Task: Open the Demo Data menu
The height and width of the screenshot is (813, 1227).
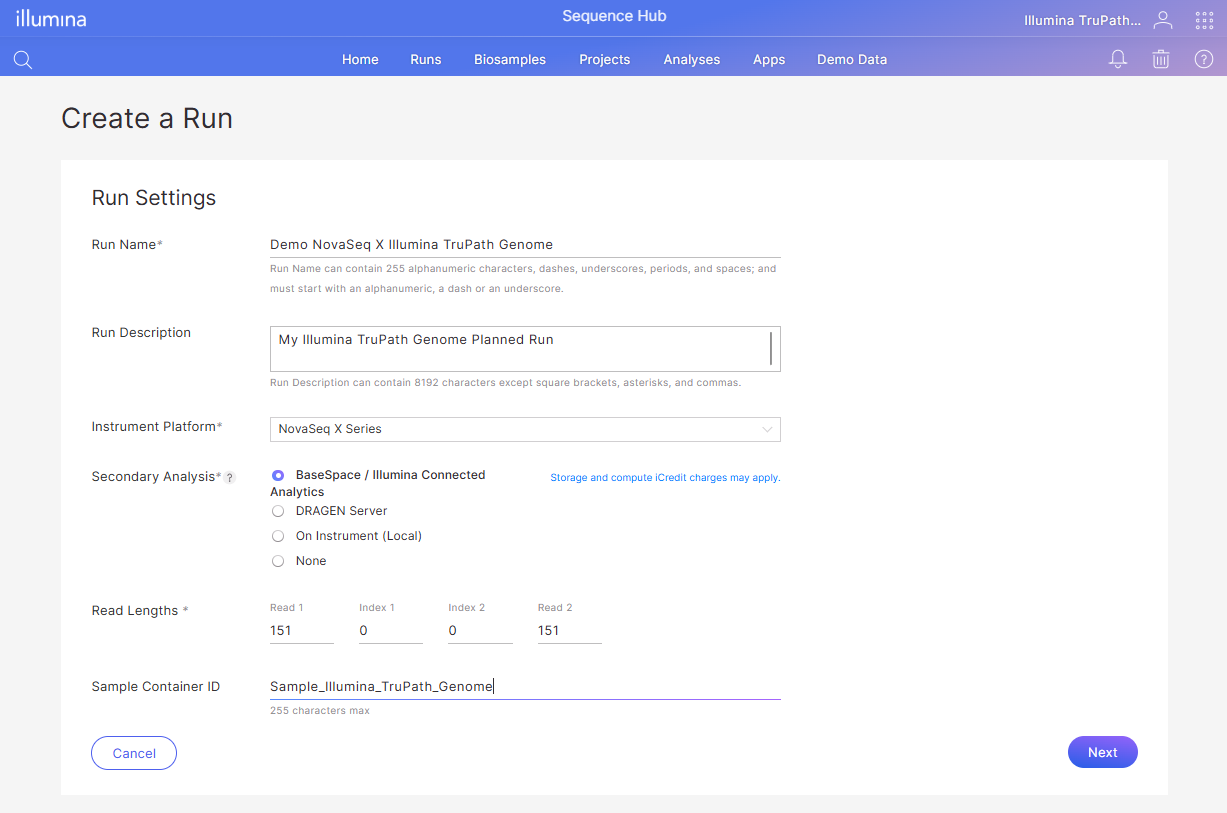Action: [851, 59]
